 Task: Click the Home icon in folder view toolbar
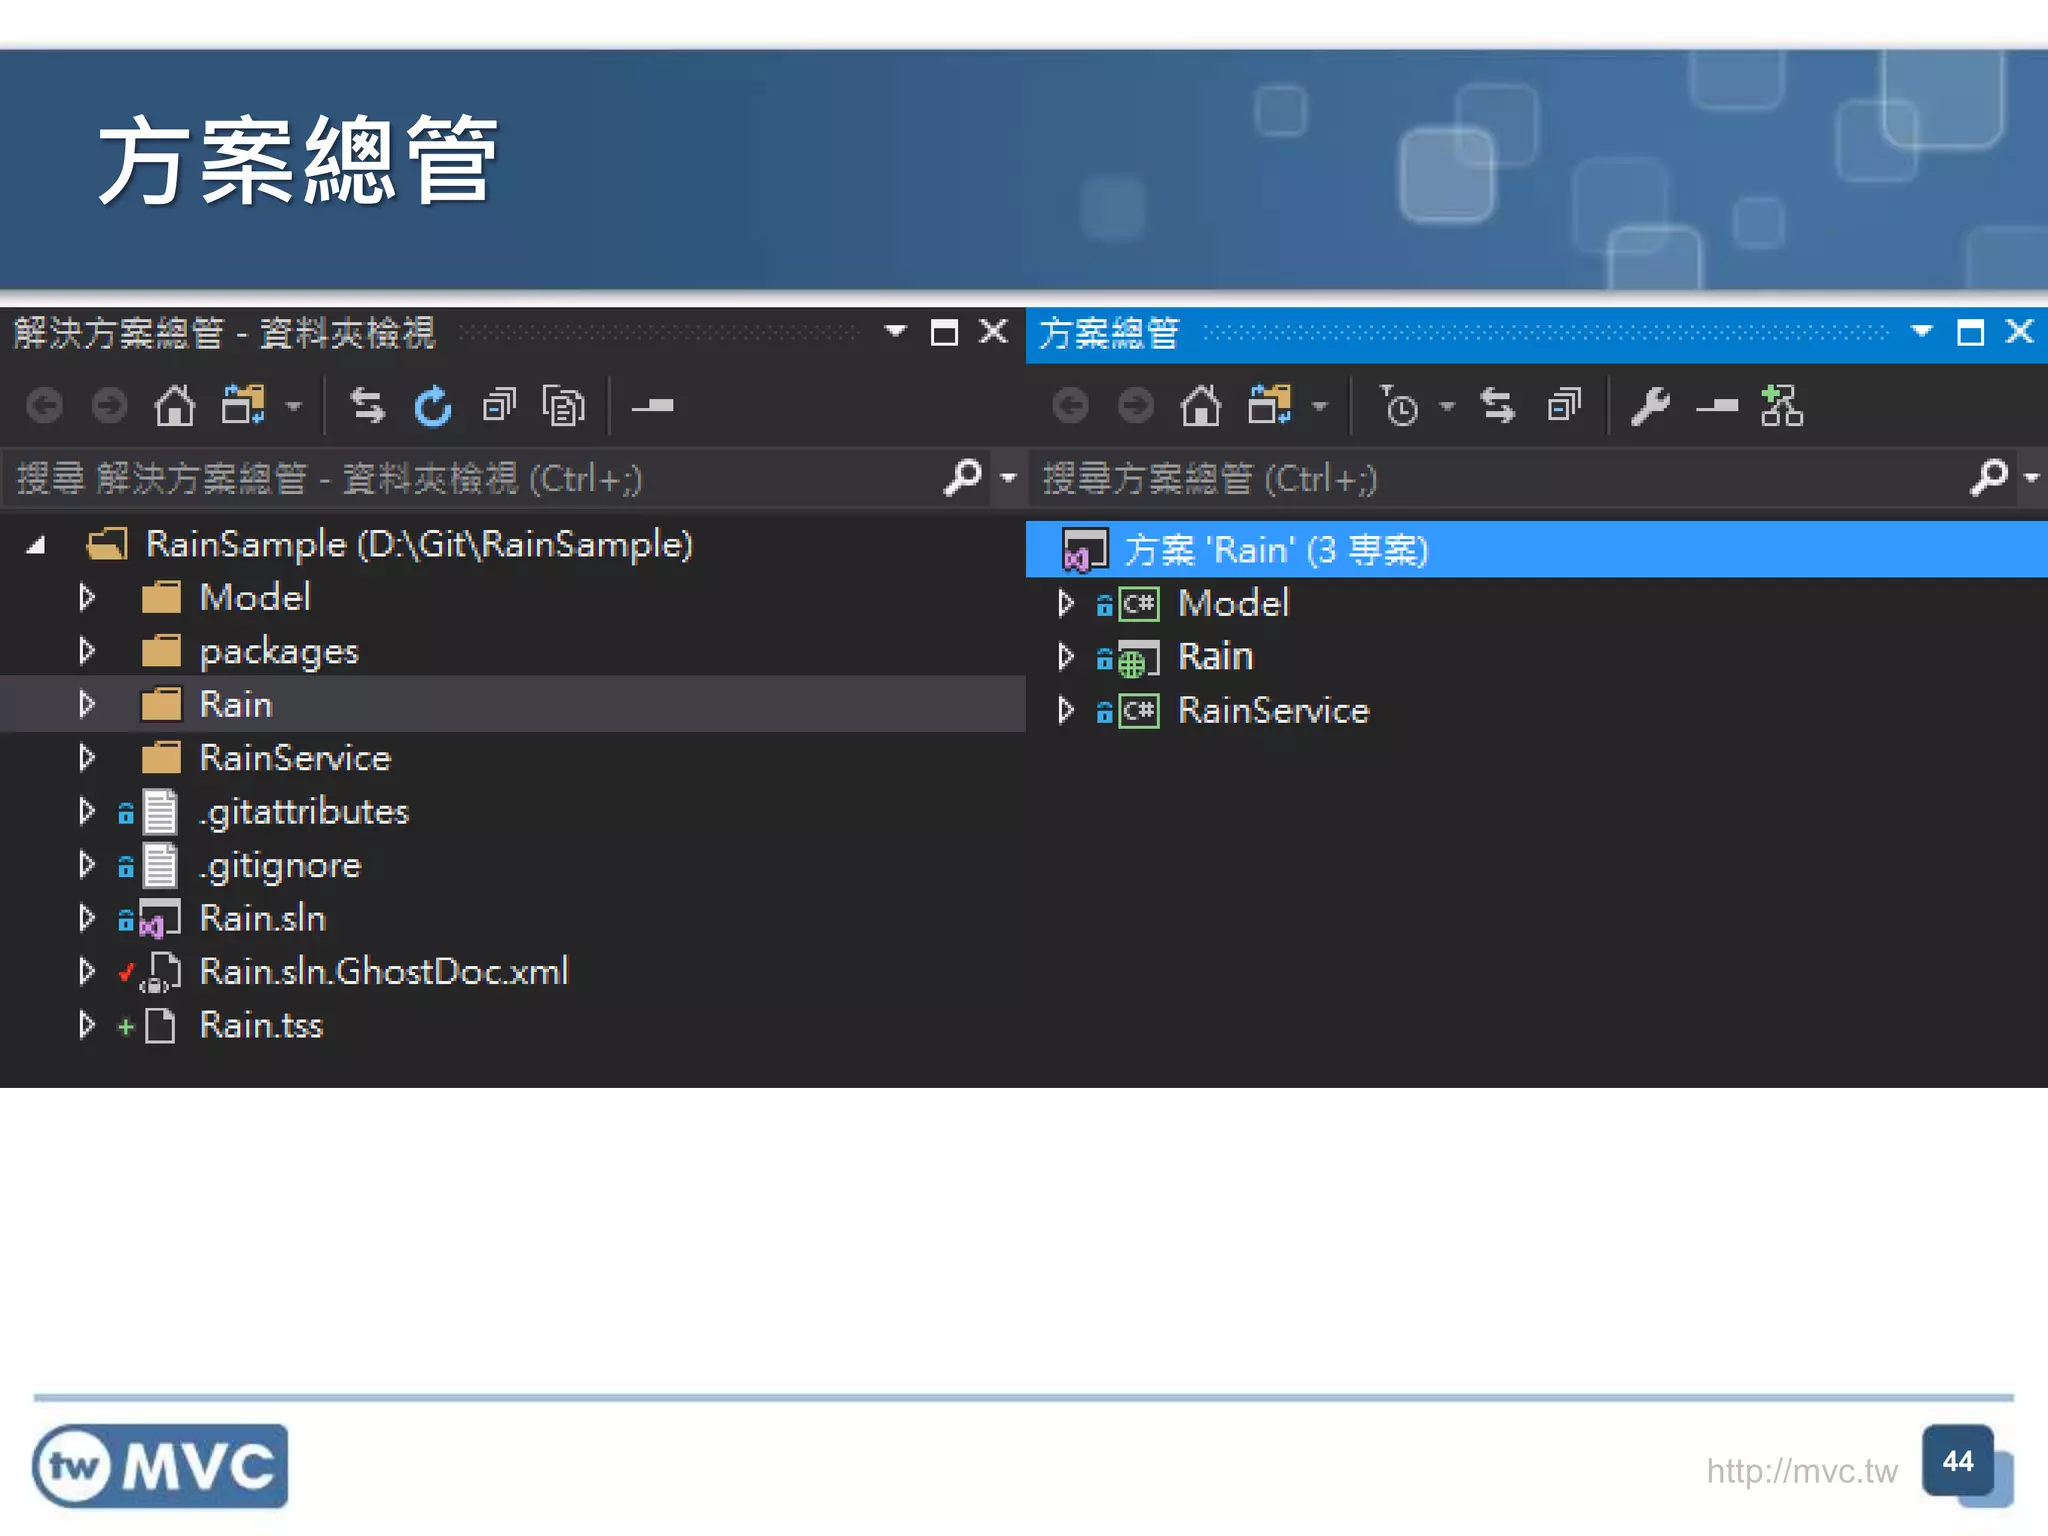pos(175,406)
